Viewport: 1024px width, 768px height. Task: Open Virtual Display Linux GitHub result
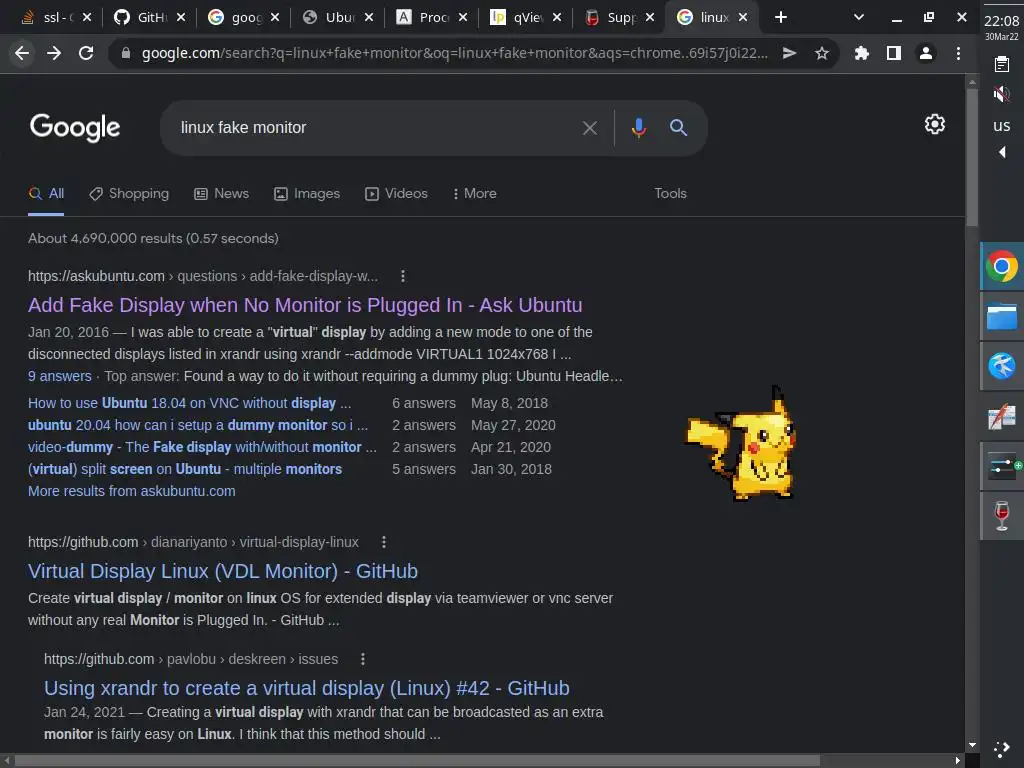point(223,571)
